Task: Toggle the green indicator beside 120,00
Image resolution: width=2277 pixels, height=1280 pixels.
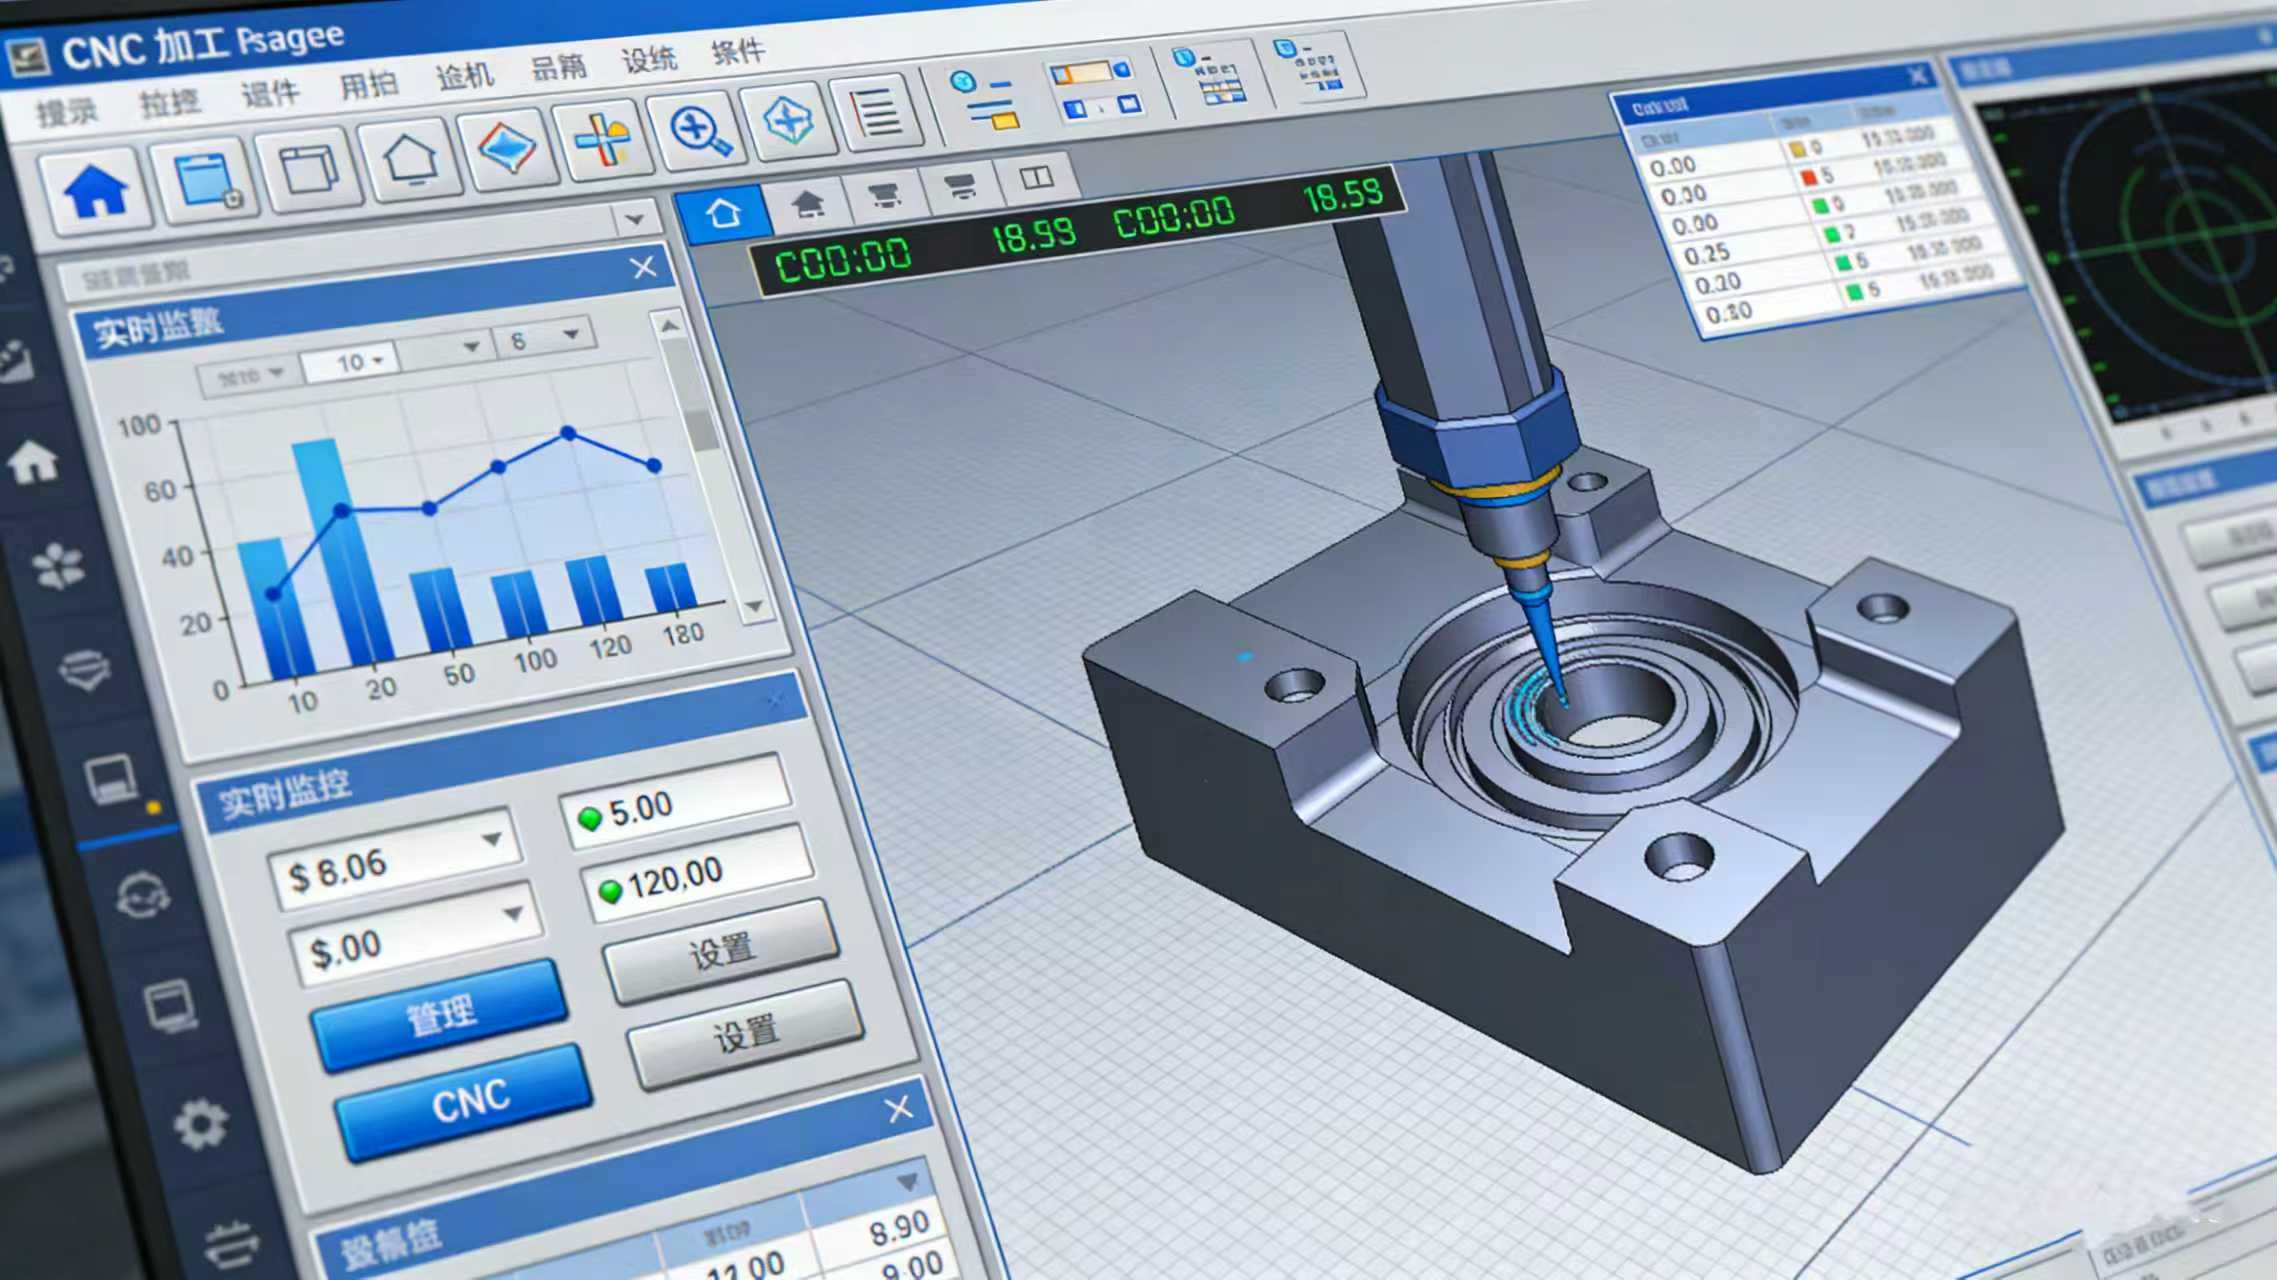Action: tap(610, 890)
